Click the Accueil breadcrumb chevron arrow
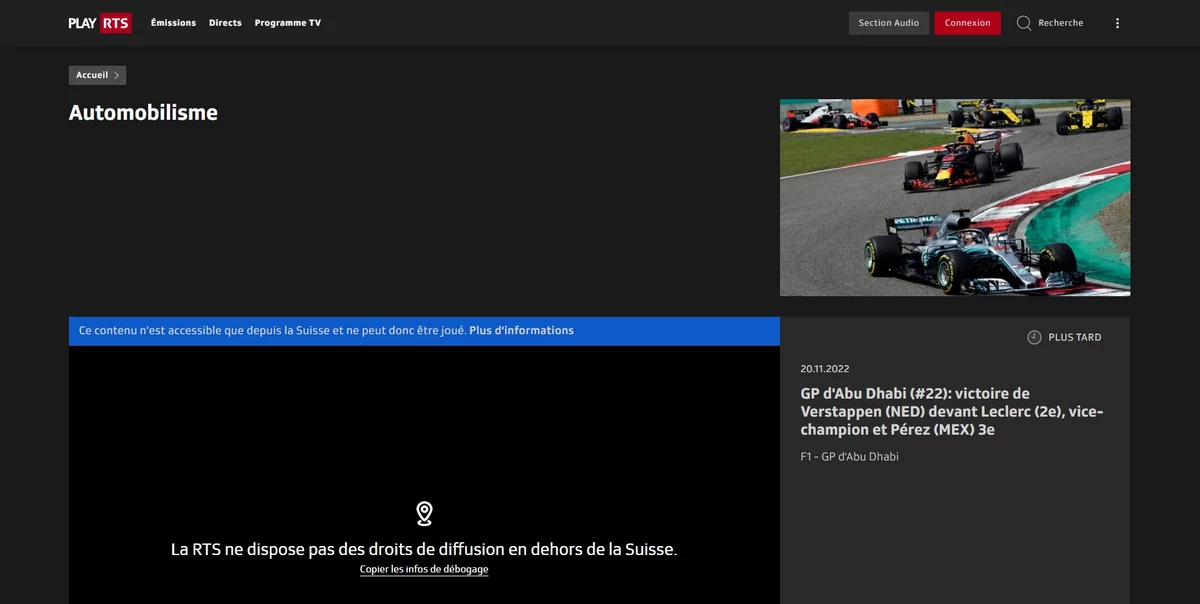 tap(116, 75)
